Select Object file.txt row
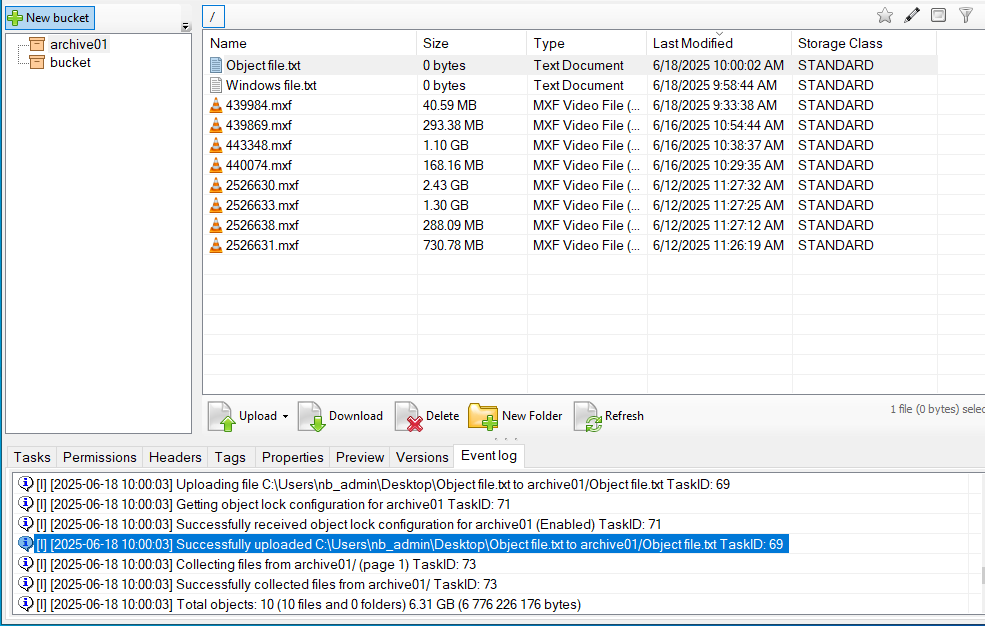This screenshot has width=985, height=626. [570, 65]
